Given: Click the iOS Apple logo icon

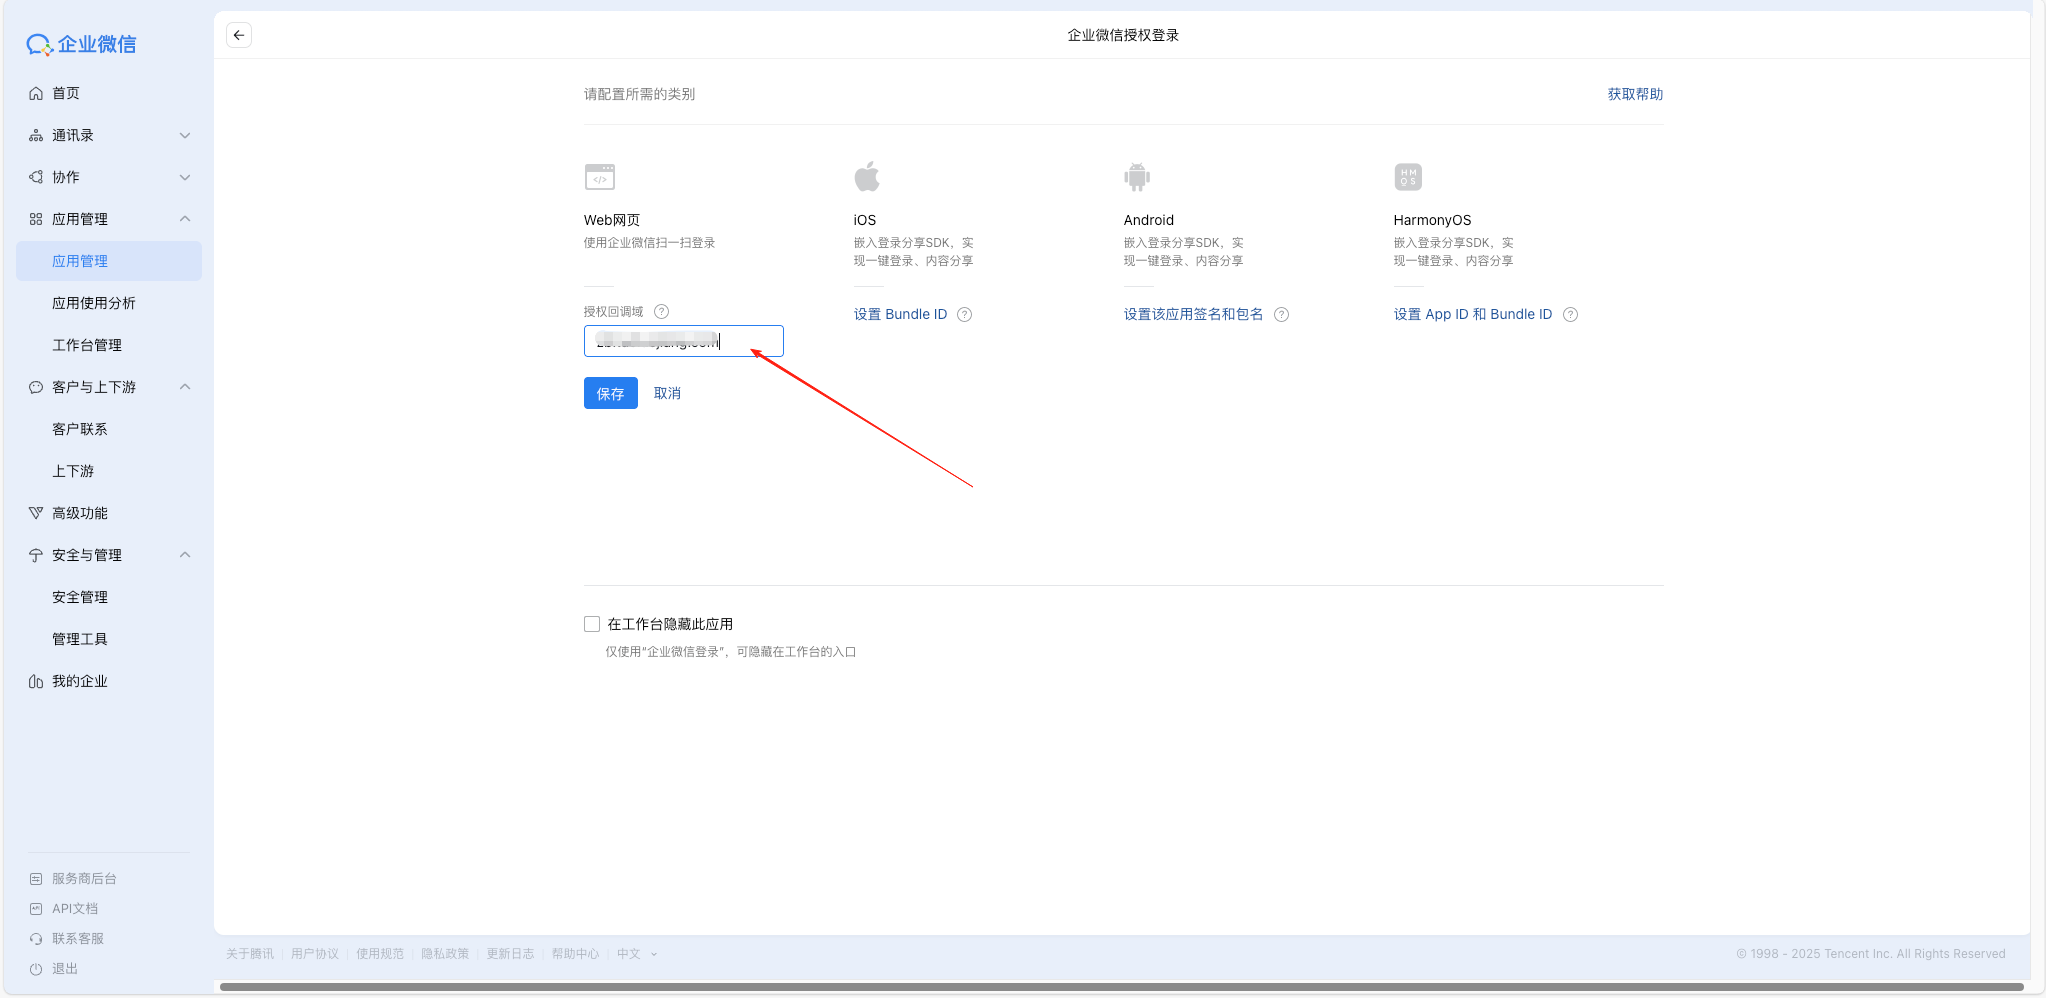Looking at the screenshot, I should pyautogui.click(x=867, y=177).
